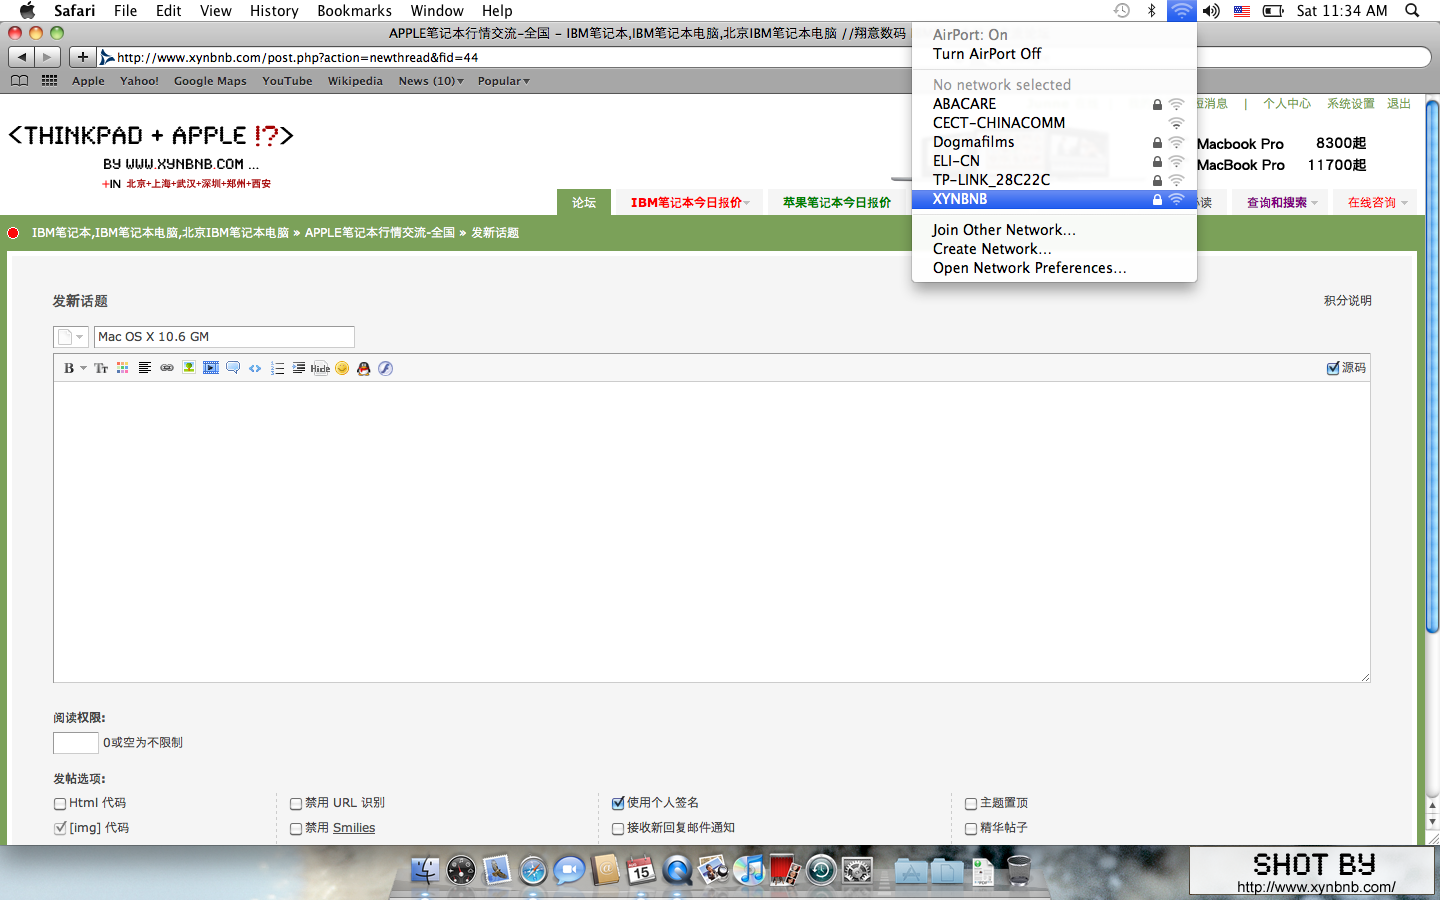Click 退出 logout link

point(1398,103)
